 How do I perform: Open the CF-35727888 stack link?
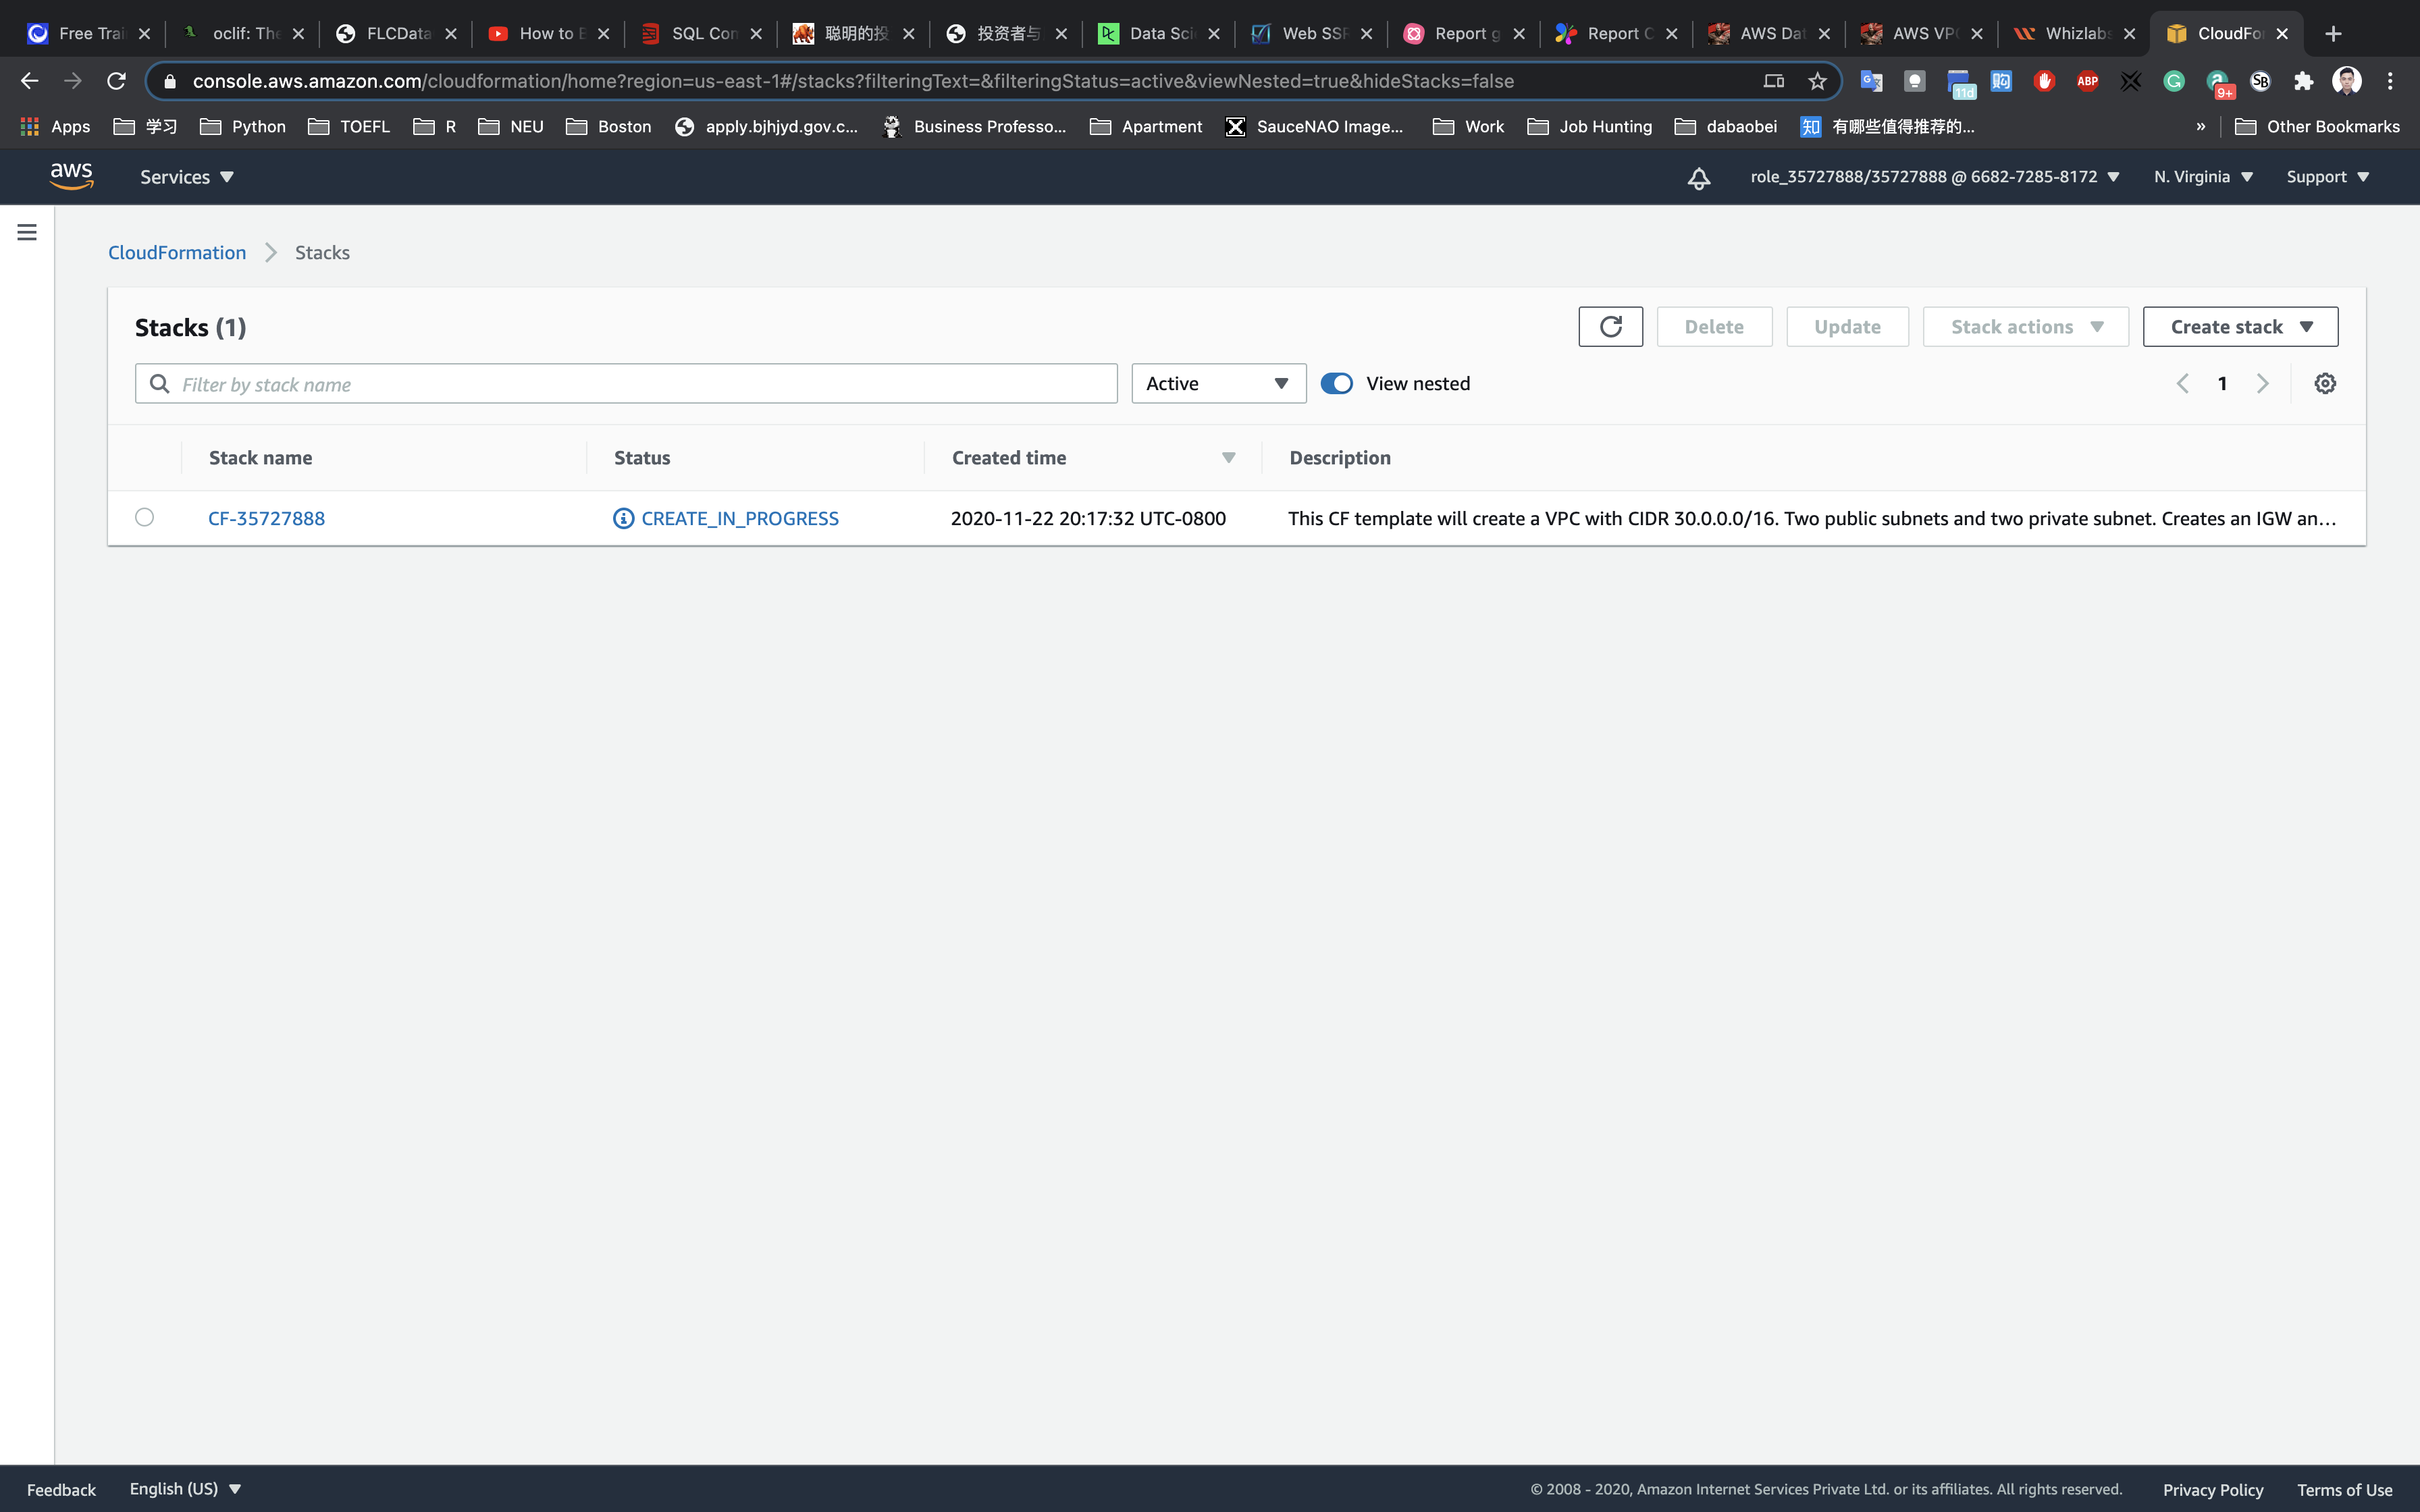point(266,518)
